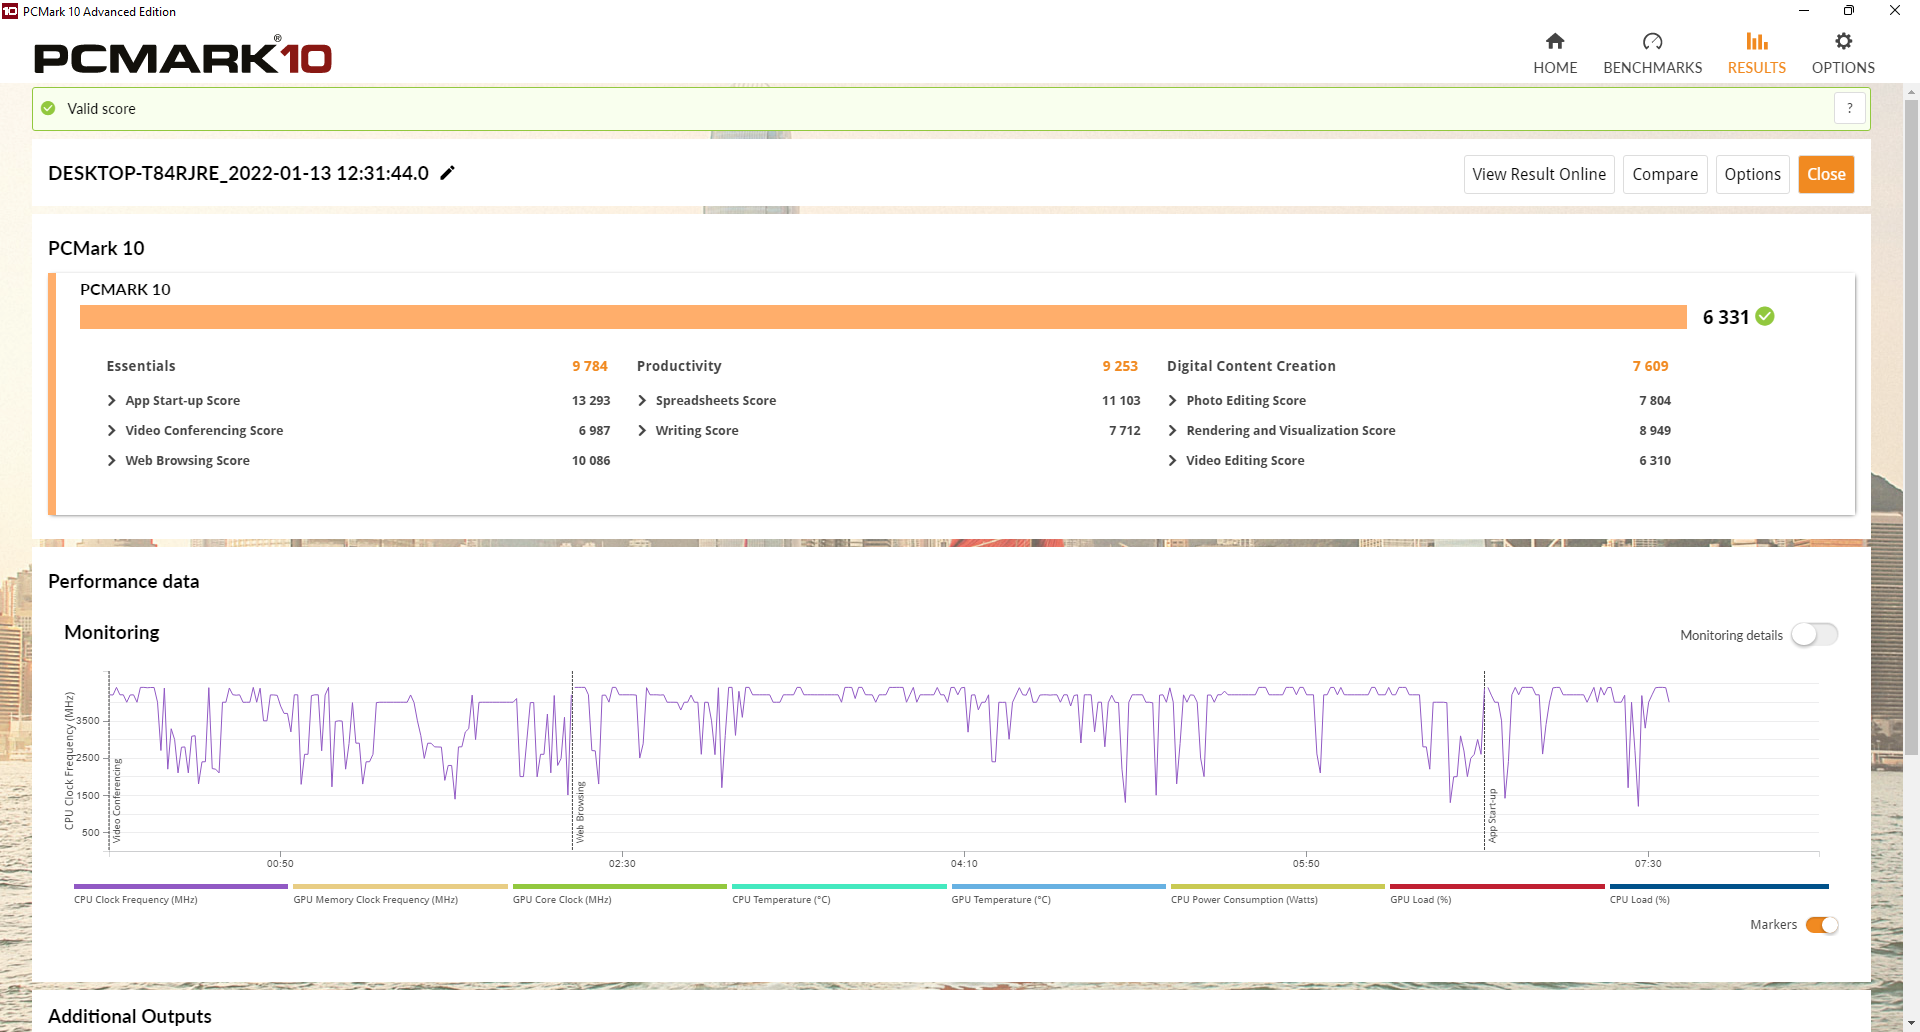Click the Compare button
Image resolution: width=1920 pixels, height=1032 pixels.
click(1665, 174)
